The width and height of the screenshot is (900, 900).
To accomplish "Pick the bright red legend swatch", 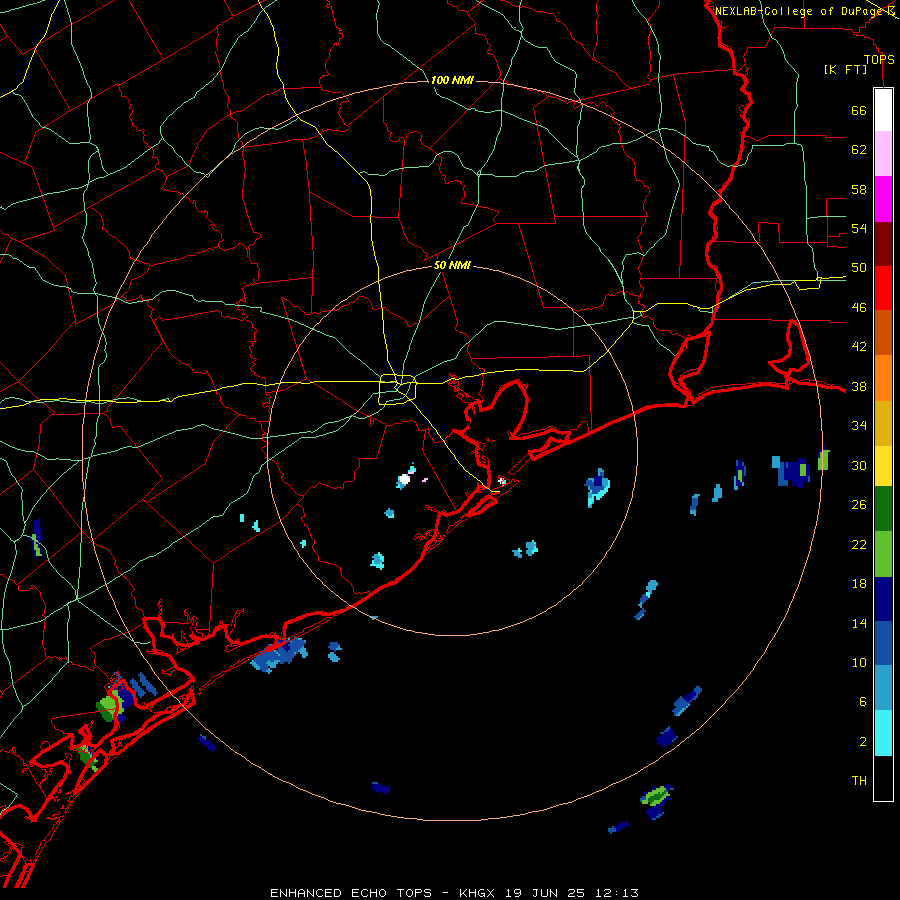I will pos(883,288).
